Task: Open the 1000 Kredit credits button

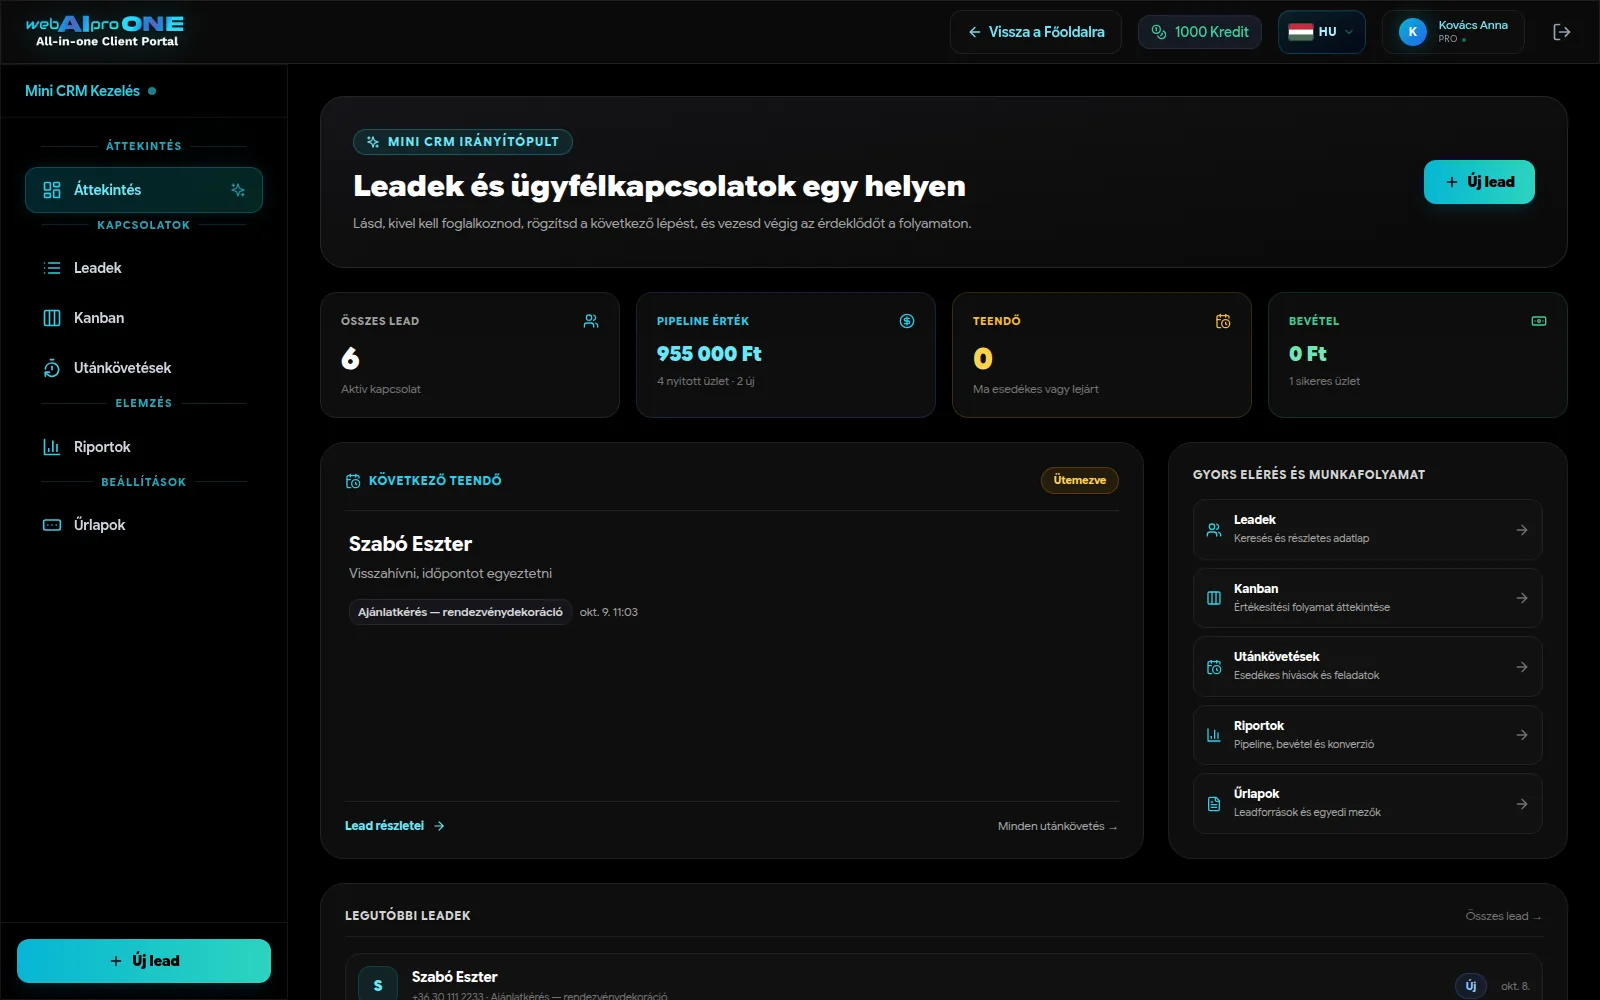Action: coord(1200,32)
